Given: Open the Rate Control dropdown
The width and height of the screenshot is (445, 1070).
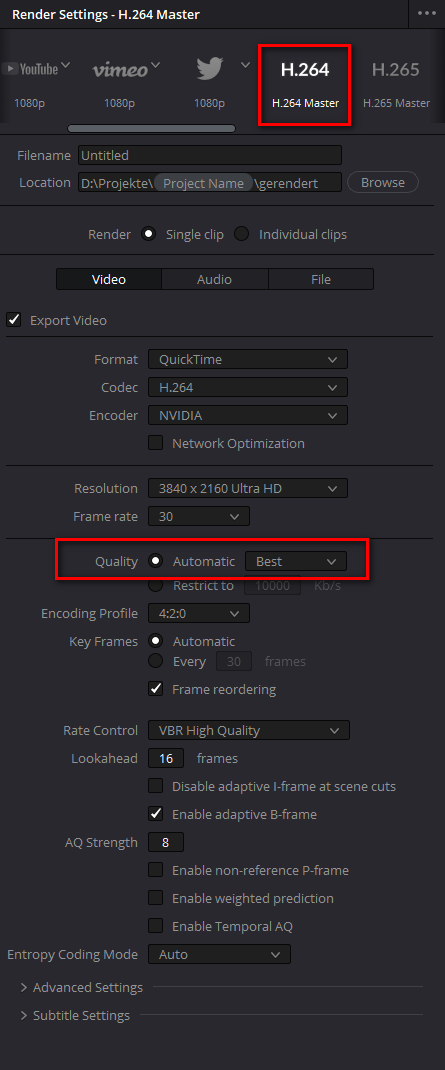Looking at the screenshot, I should 248,730.
